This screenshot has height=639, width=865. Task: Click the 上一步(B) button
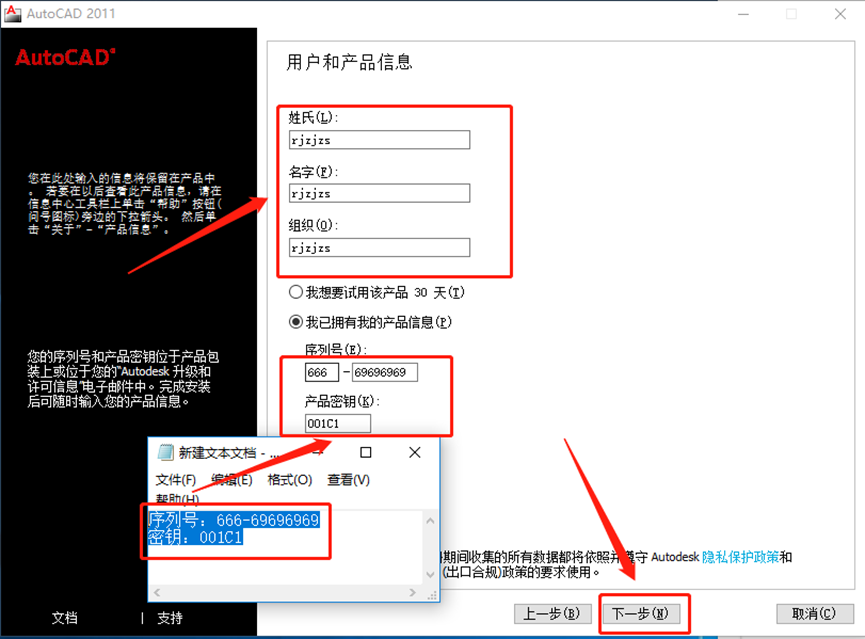(552, 614)
